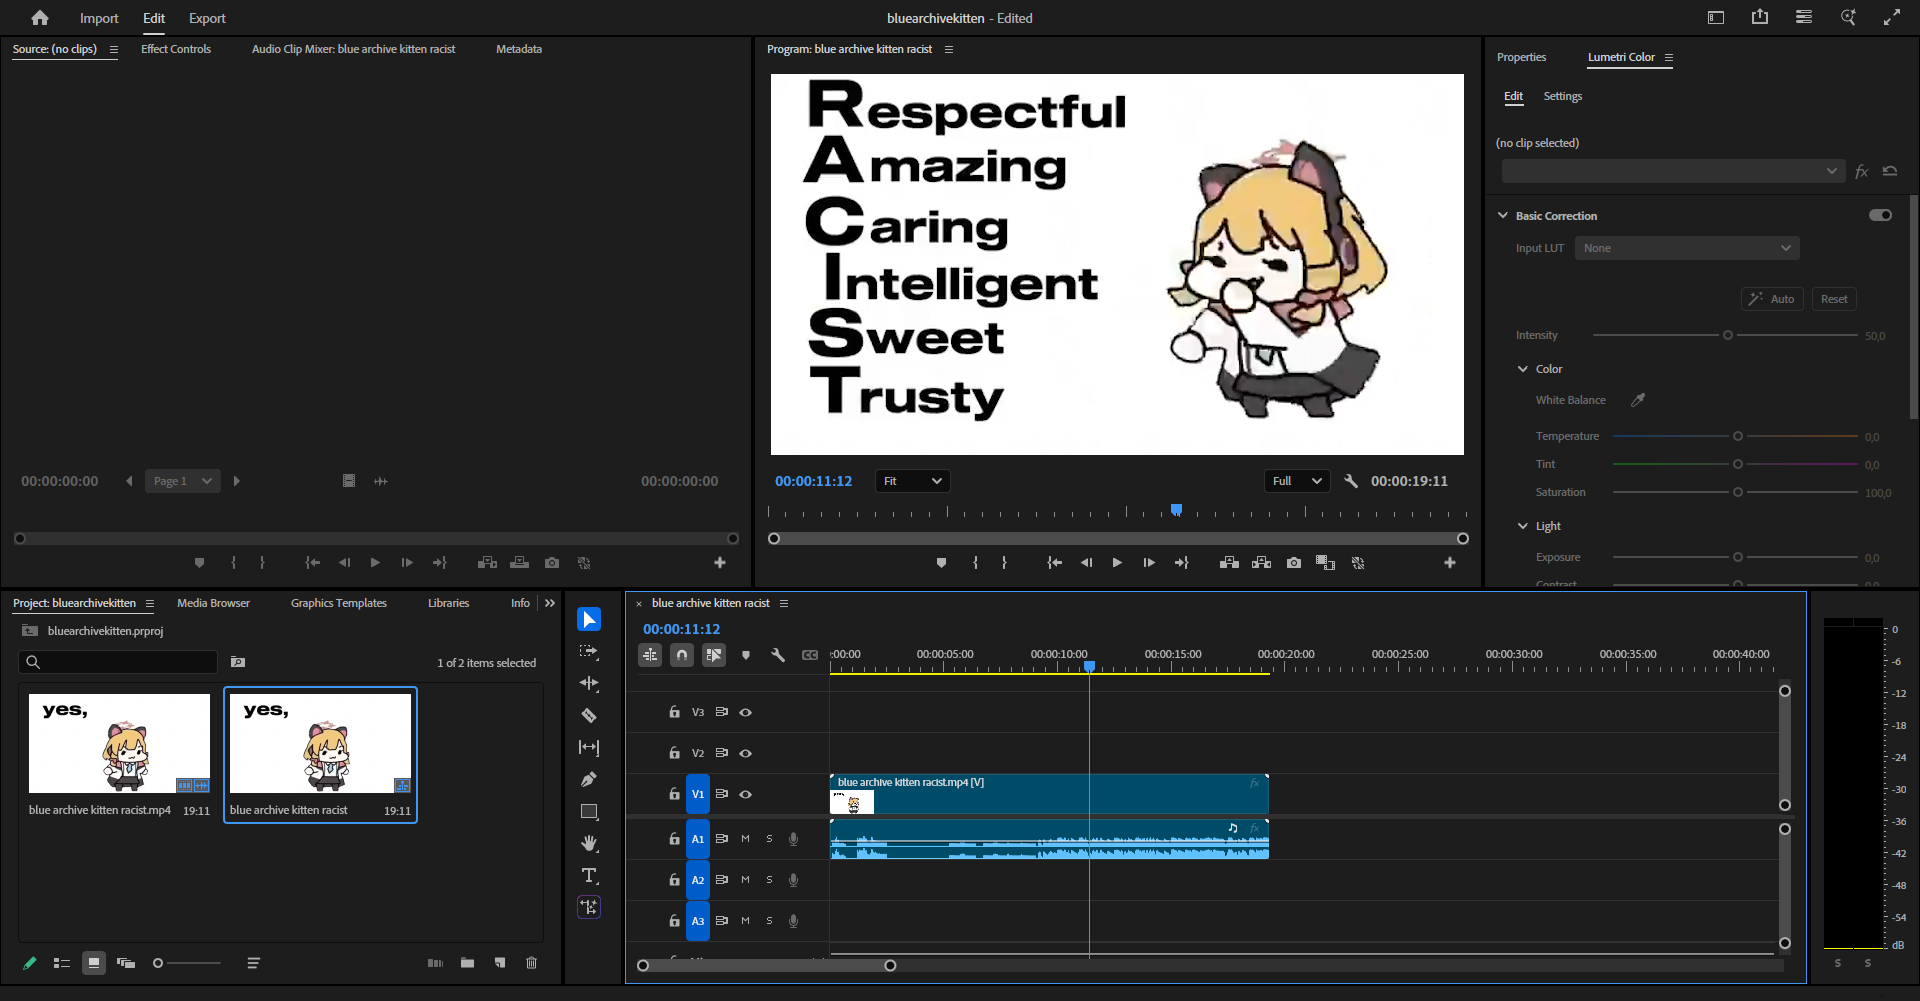This screenshot has height=1001, width=1920.
Task: Open the Fit zoom level dropdown
Action: tap(912, 481)
